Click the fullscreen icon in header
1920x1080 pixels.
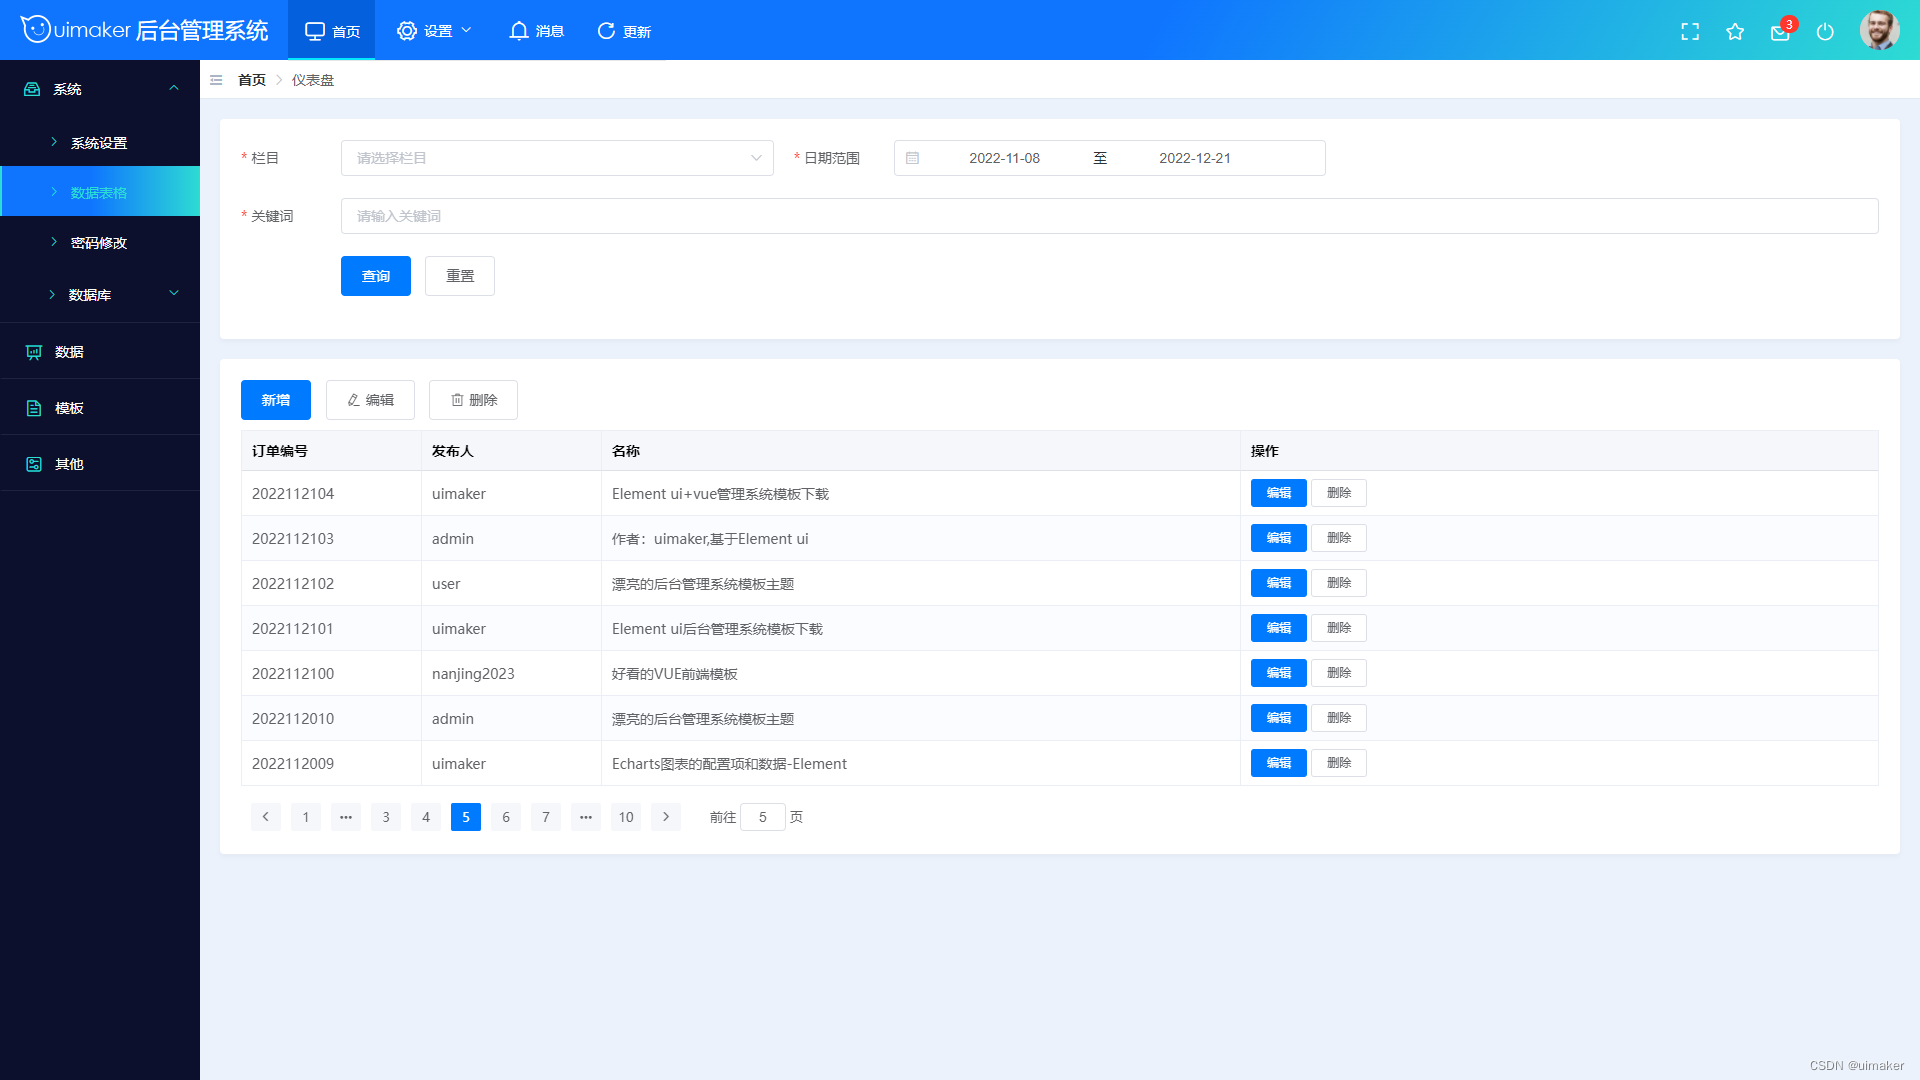(x=1690, y=32)
